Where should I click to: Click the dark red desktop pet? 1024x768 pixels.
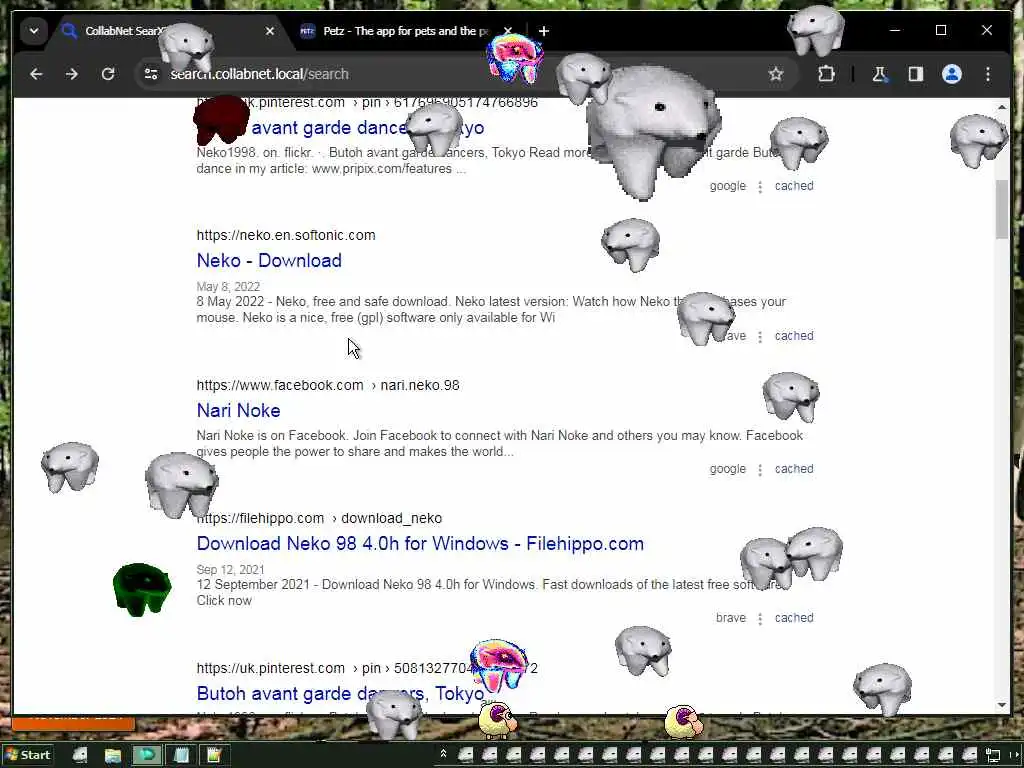pos(221,120)
